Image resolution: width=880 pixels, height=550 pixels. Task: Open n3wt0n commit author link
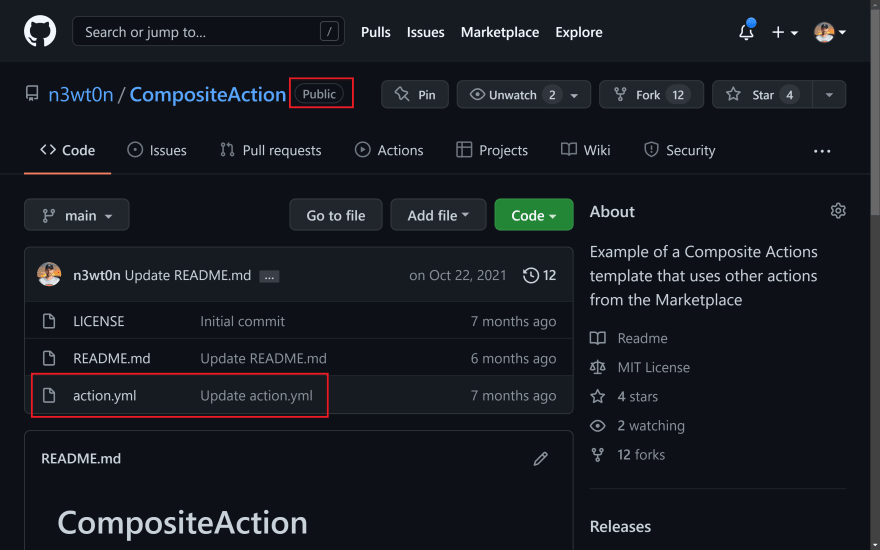97,276
